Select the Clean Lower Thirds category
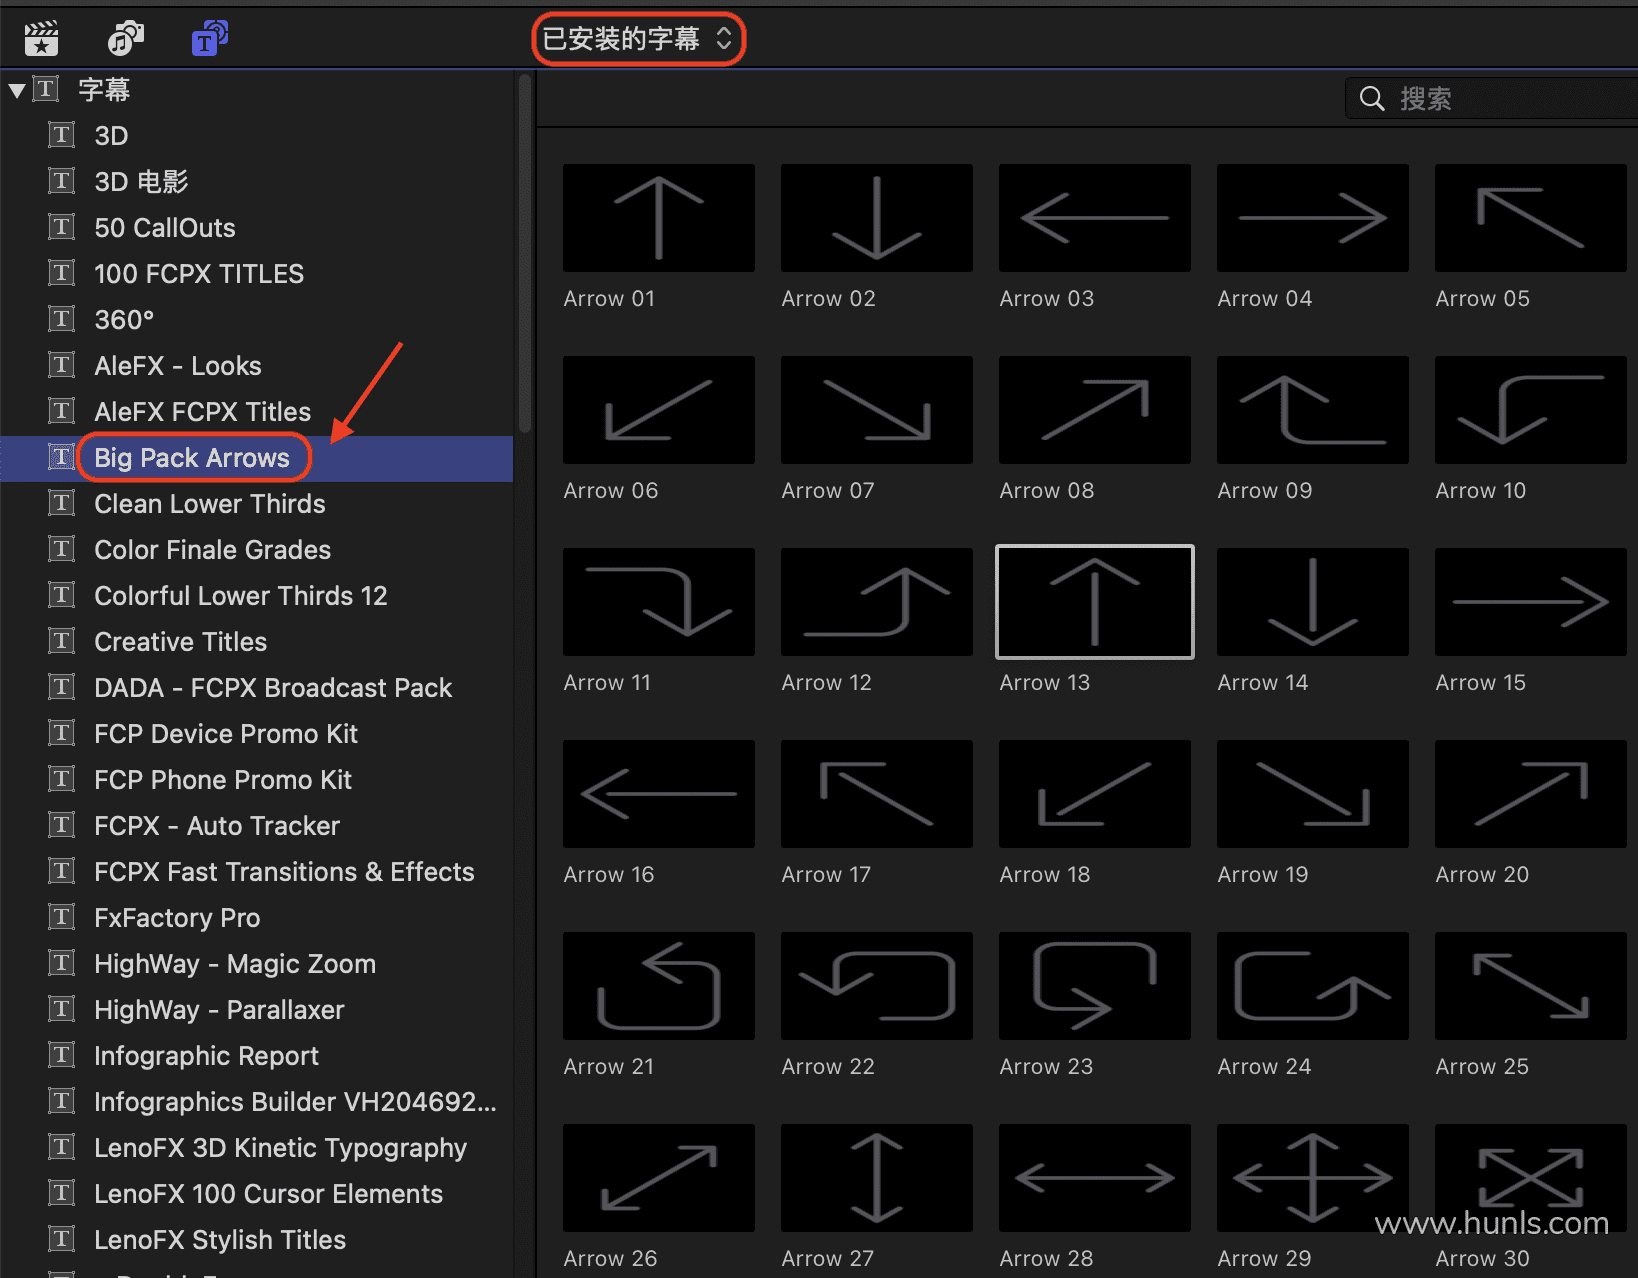The image size is (1638, 1278). tap(209, 504)
